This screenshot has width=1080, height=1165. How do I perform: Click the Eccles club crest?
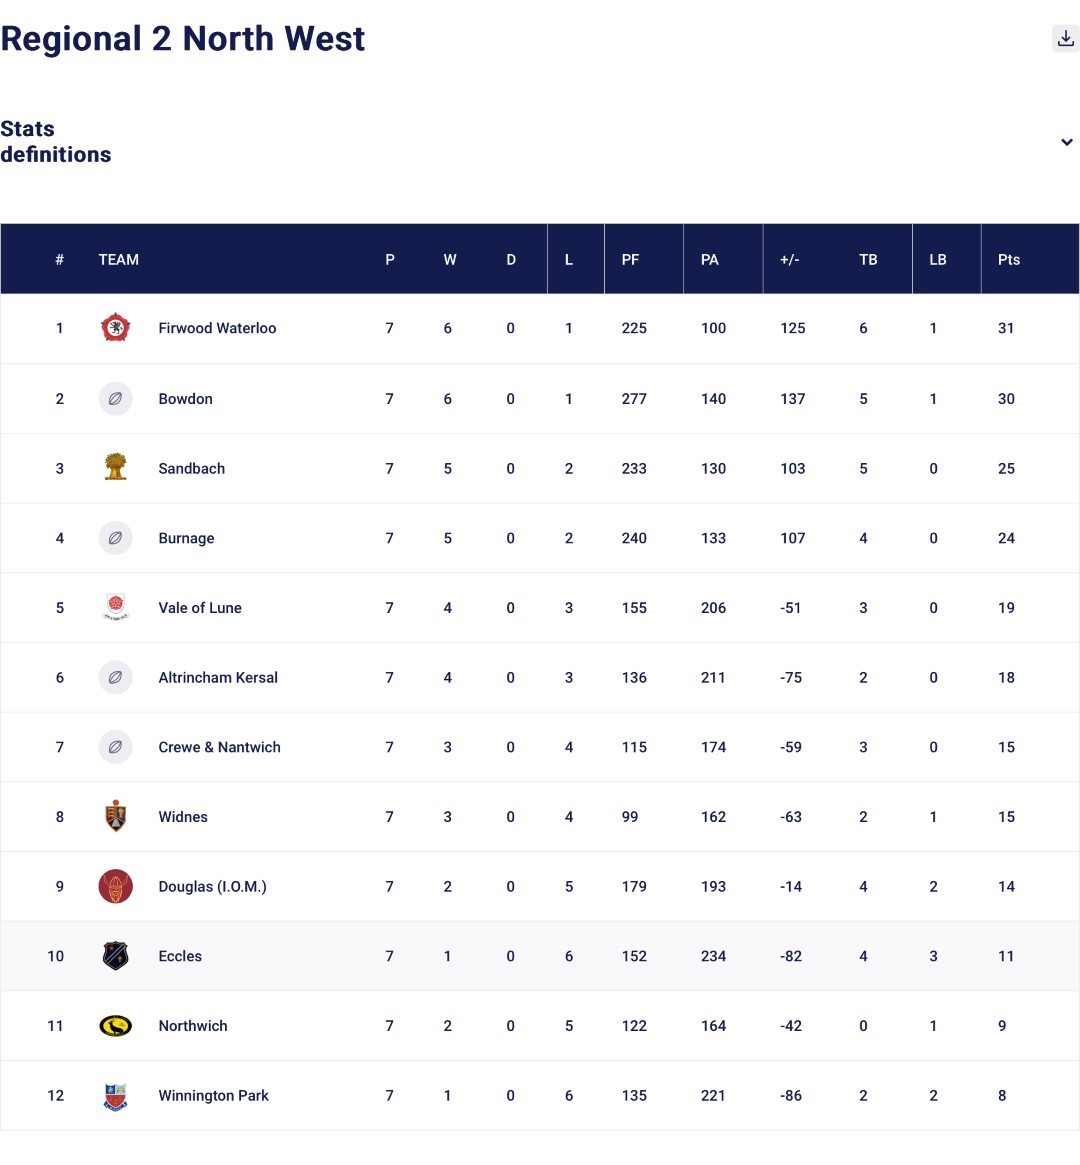[x=116, y=956]
